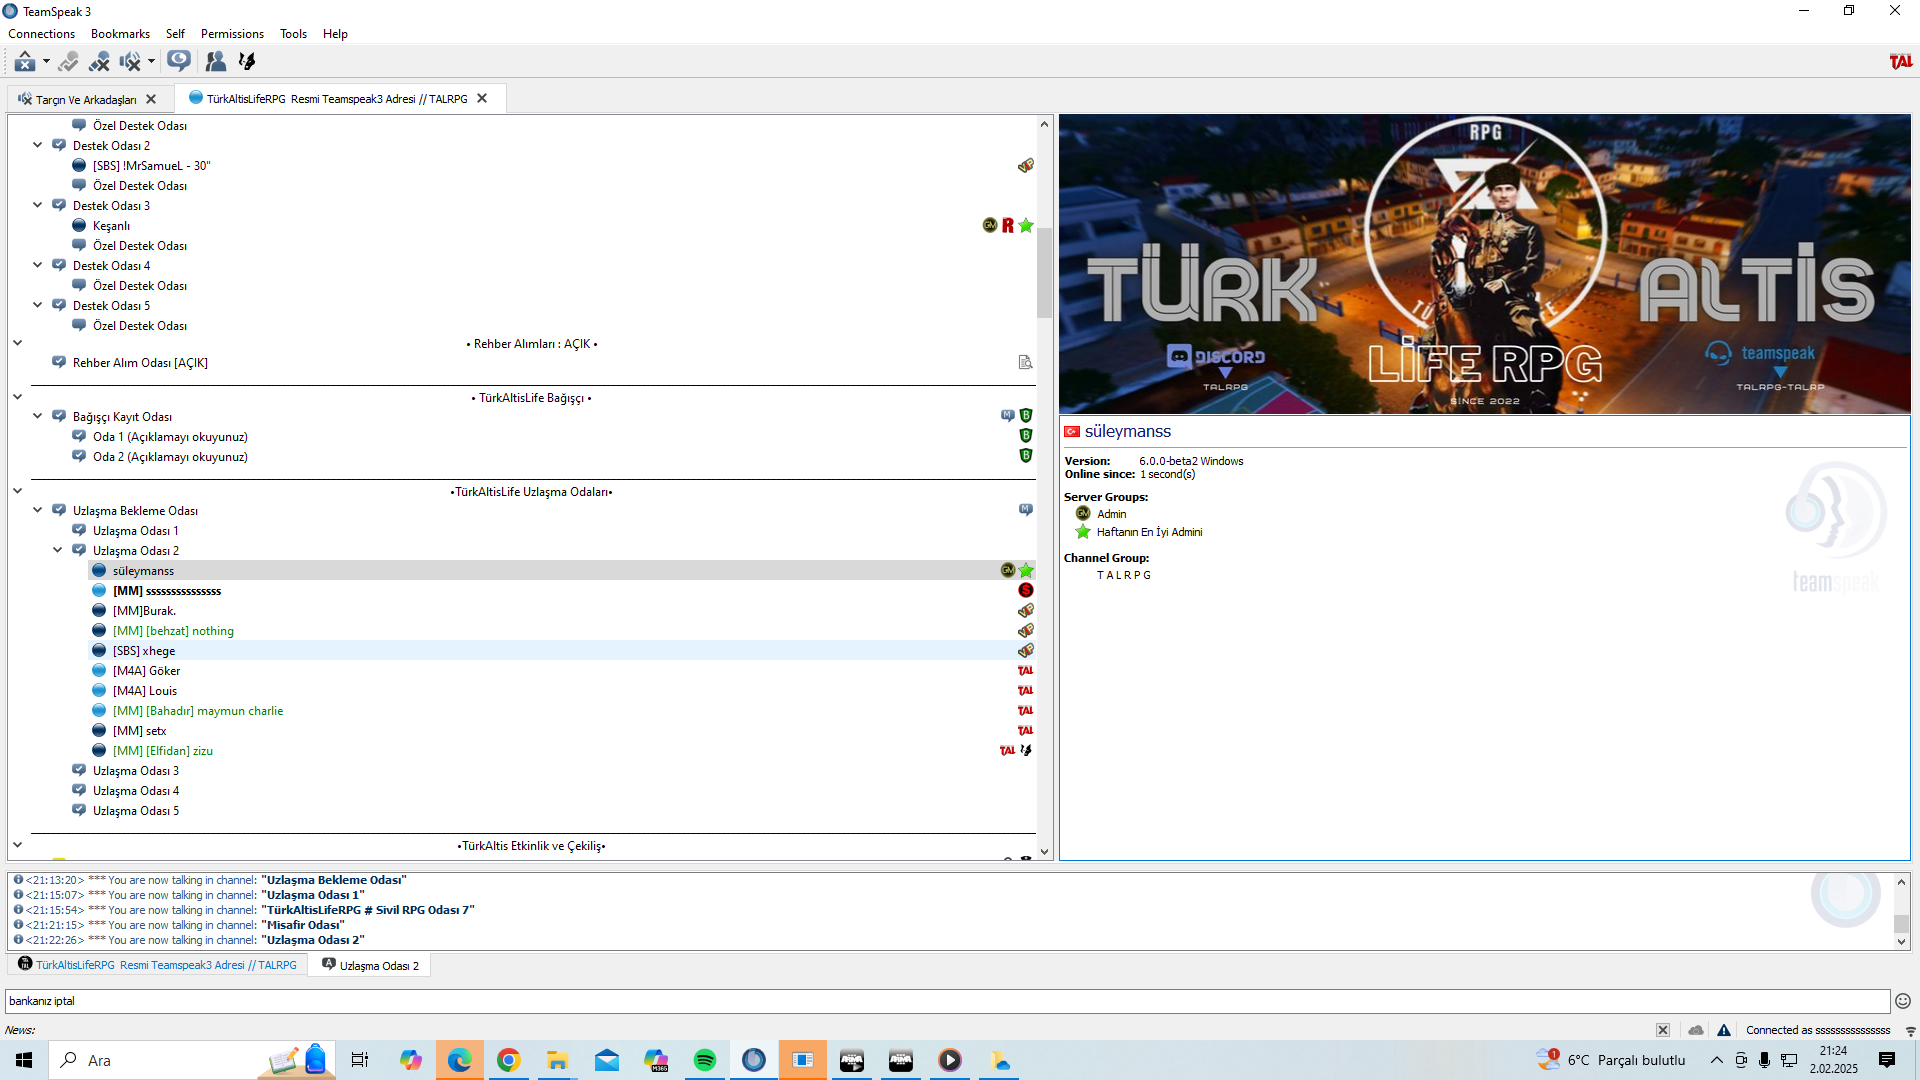Click the red R badge beside Keşanlı
Screen dimensions: 1920x1080
pyautogui.click(x=1008, y=226)
